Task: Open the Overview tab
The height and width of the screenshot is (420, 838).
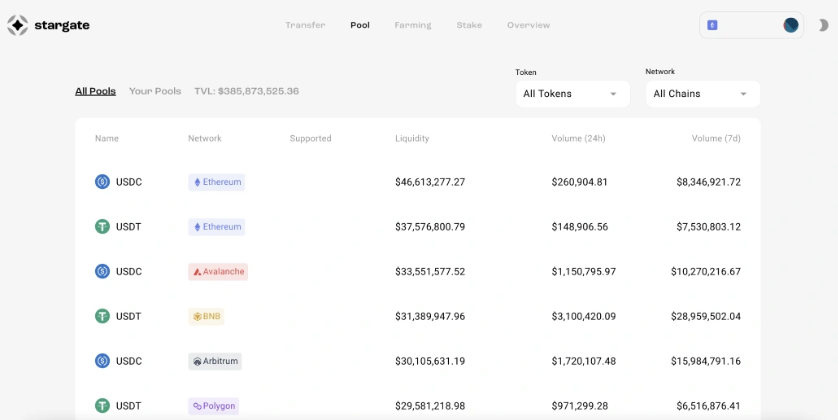Action: point(529,25)
